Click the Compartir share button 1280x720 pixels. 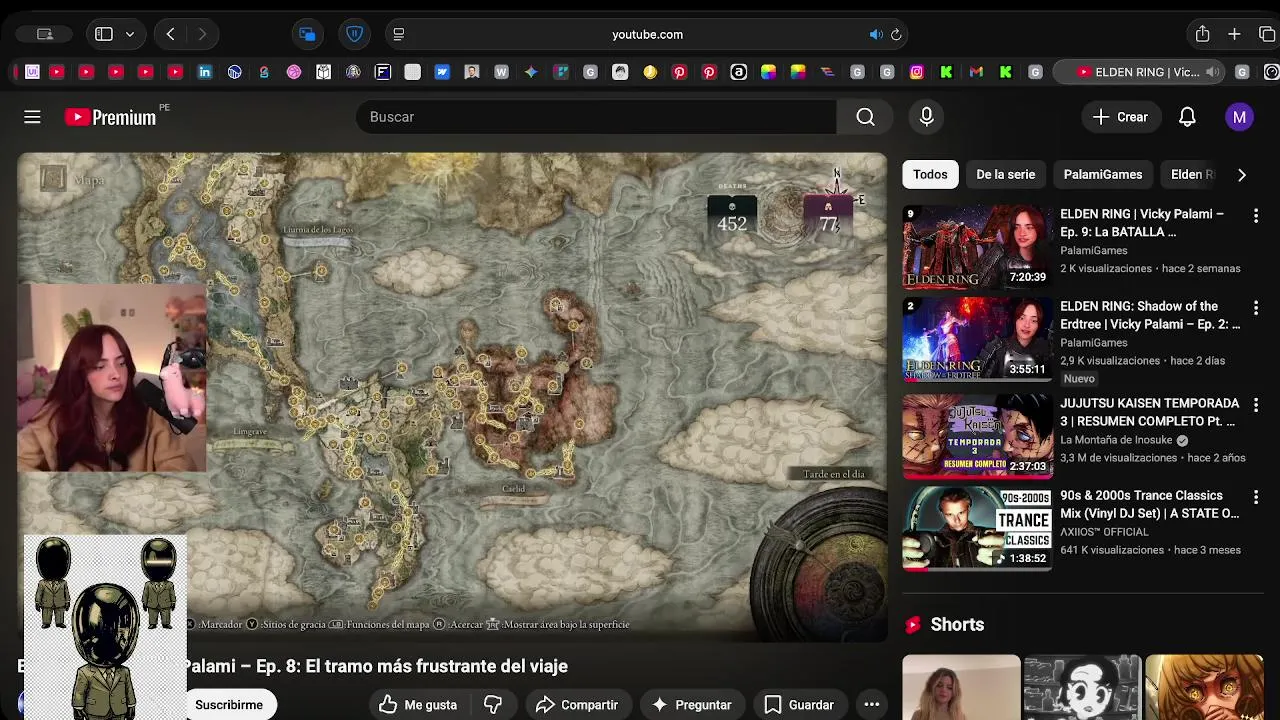577,705
